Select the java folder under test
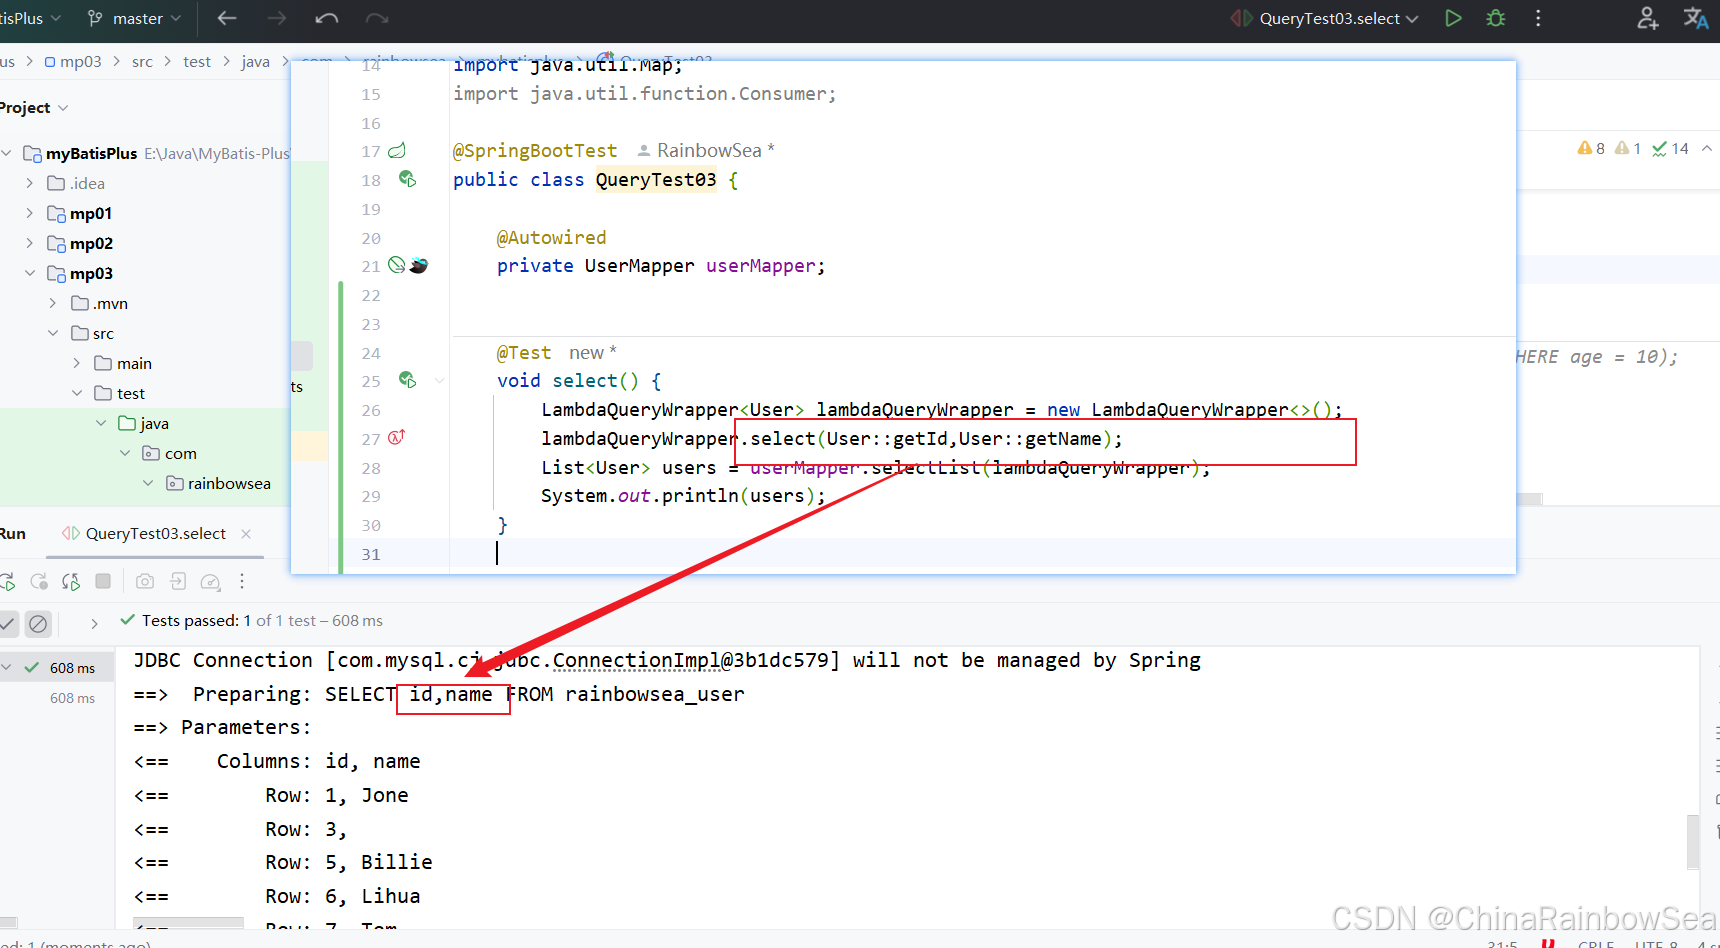 [143, 423]
